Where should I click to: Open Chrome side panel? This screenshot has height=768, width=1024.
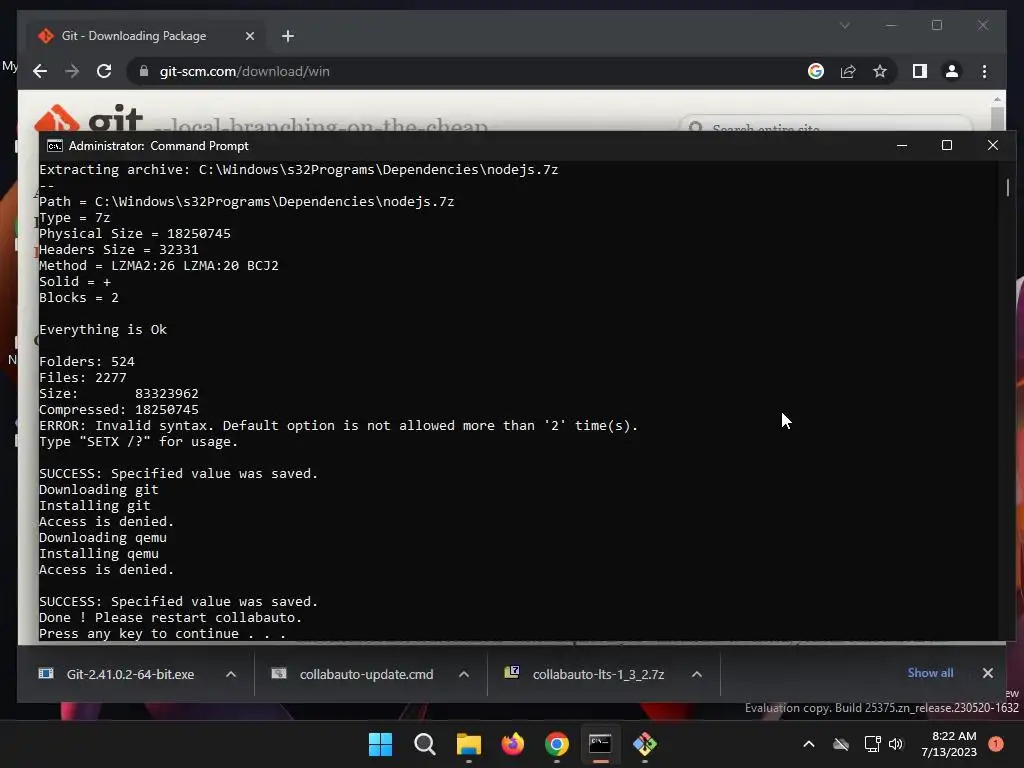(920, 71)
